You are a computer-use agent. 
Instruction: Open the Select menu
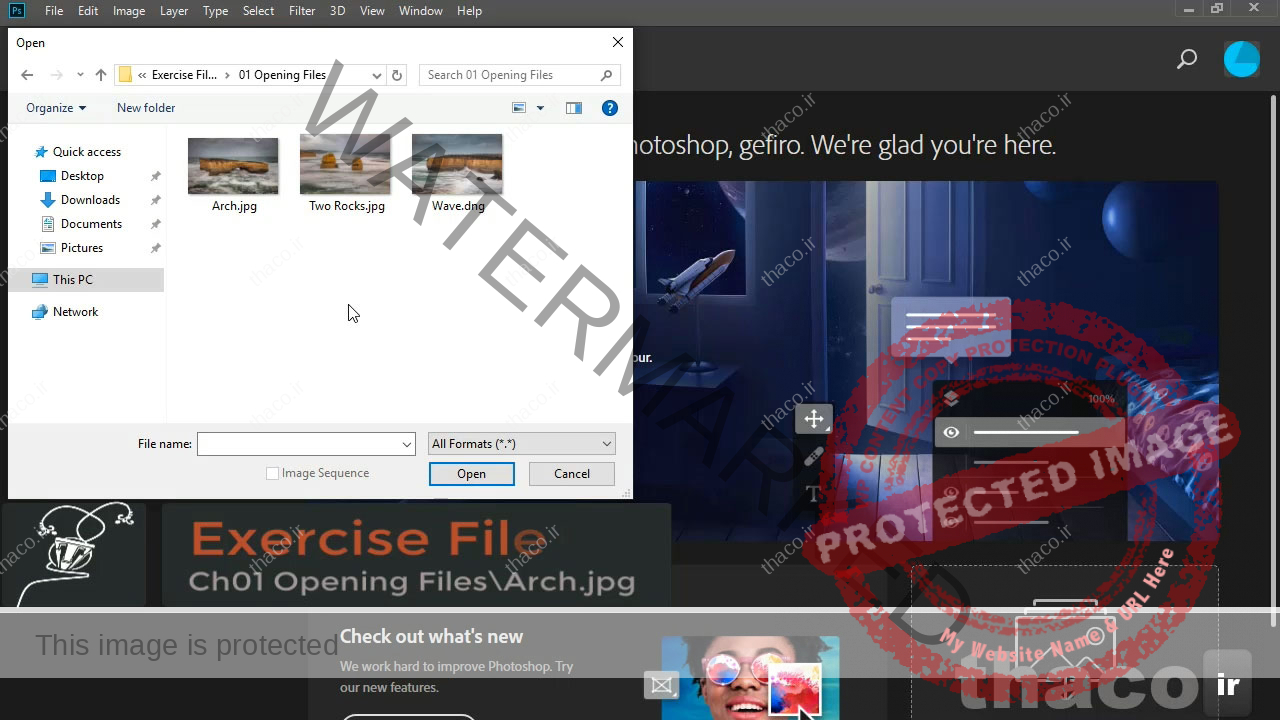pyautogui.click(x=258, y=11)
